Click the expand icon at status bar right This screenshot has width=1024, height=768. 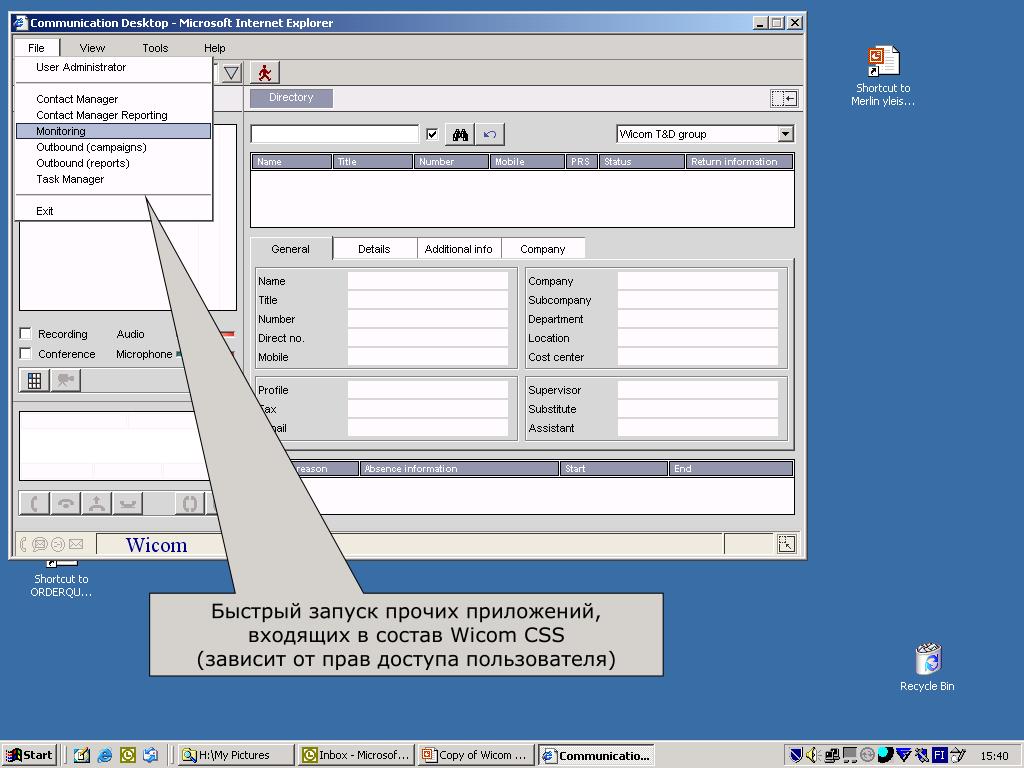[x=786, y=544]
